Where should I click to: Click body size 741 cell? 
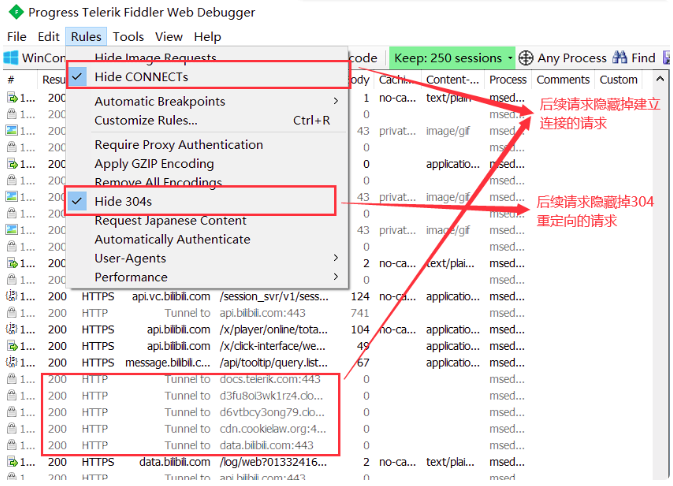point(360,313)
